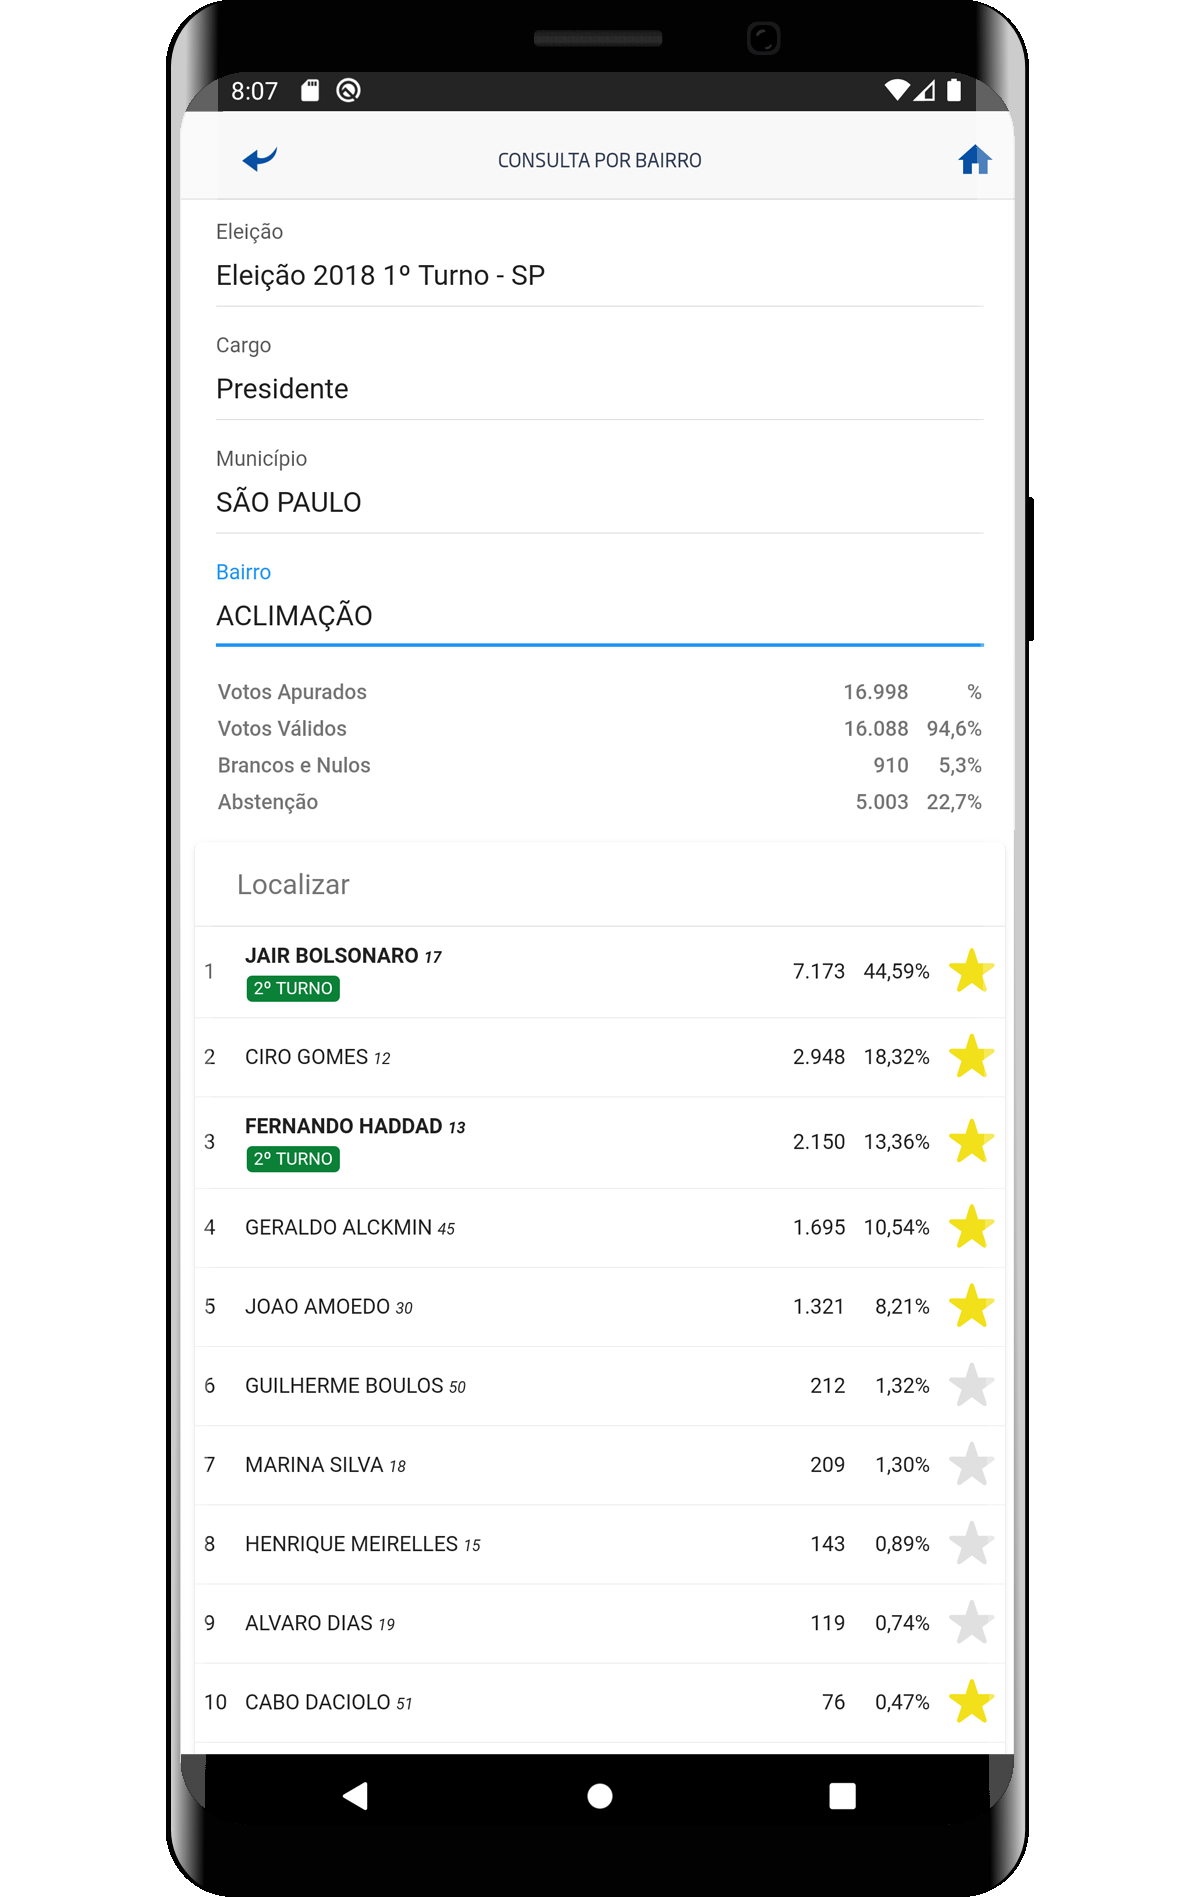The height and width of the screenshot is (1897, 1200).
Task: Remove Cabo Daciolo favorite star
Action: 971,1702
